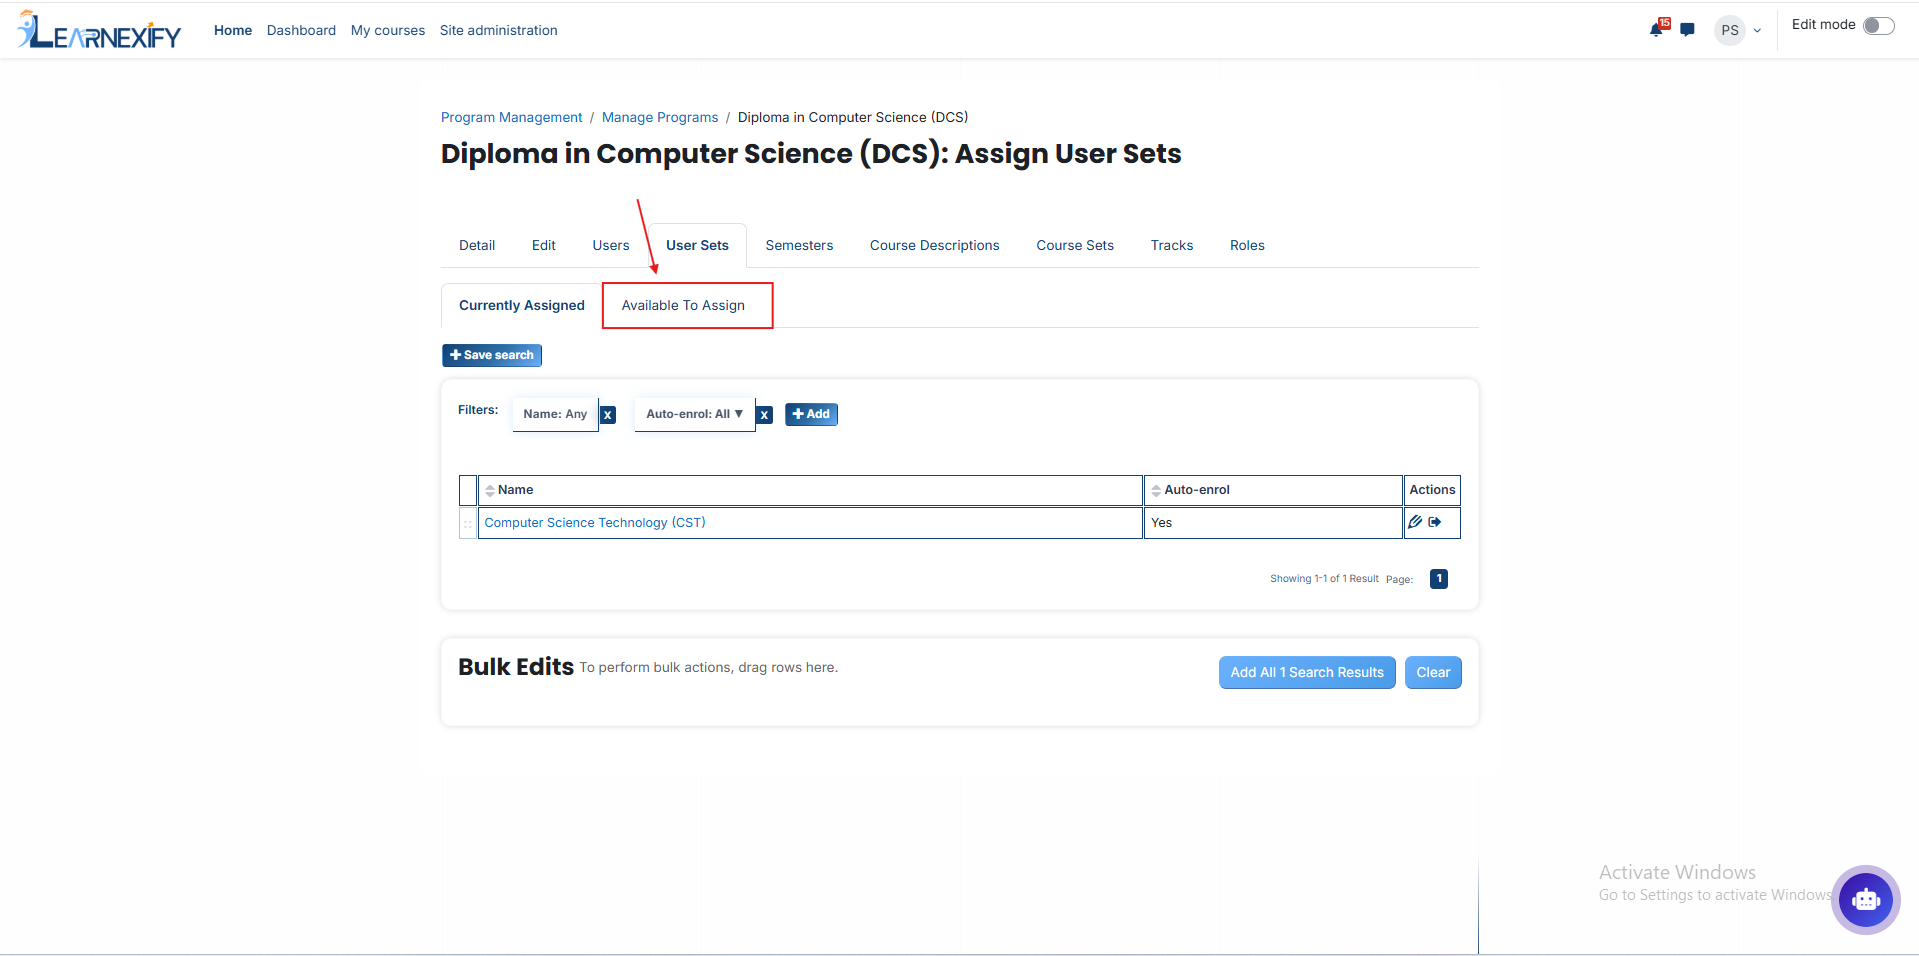The height and width of the screenshot is (956, 1919).
Task: Open the chatbot assistant icon
Action: click(1865, 899)
